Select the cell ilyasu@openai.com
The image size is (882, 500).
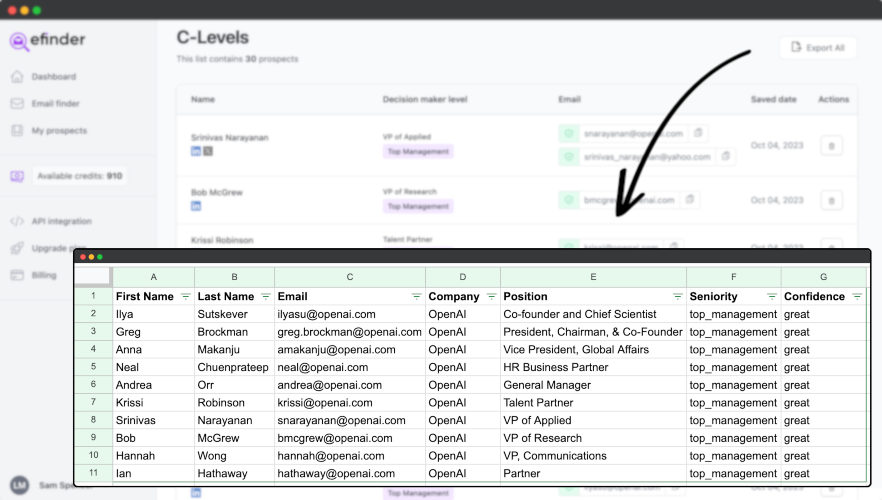[x=350, y=314]
